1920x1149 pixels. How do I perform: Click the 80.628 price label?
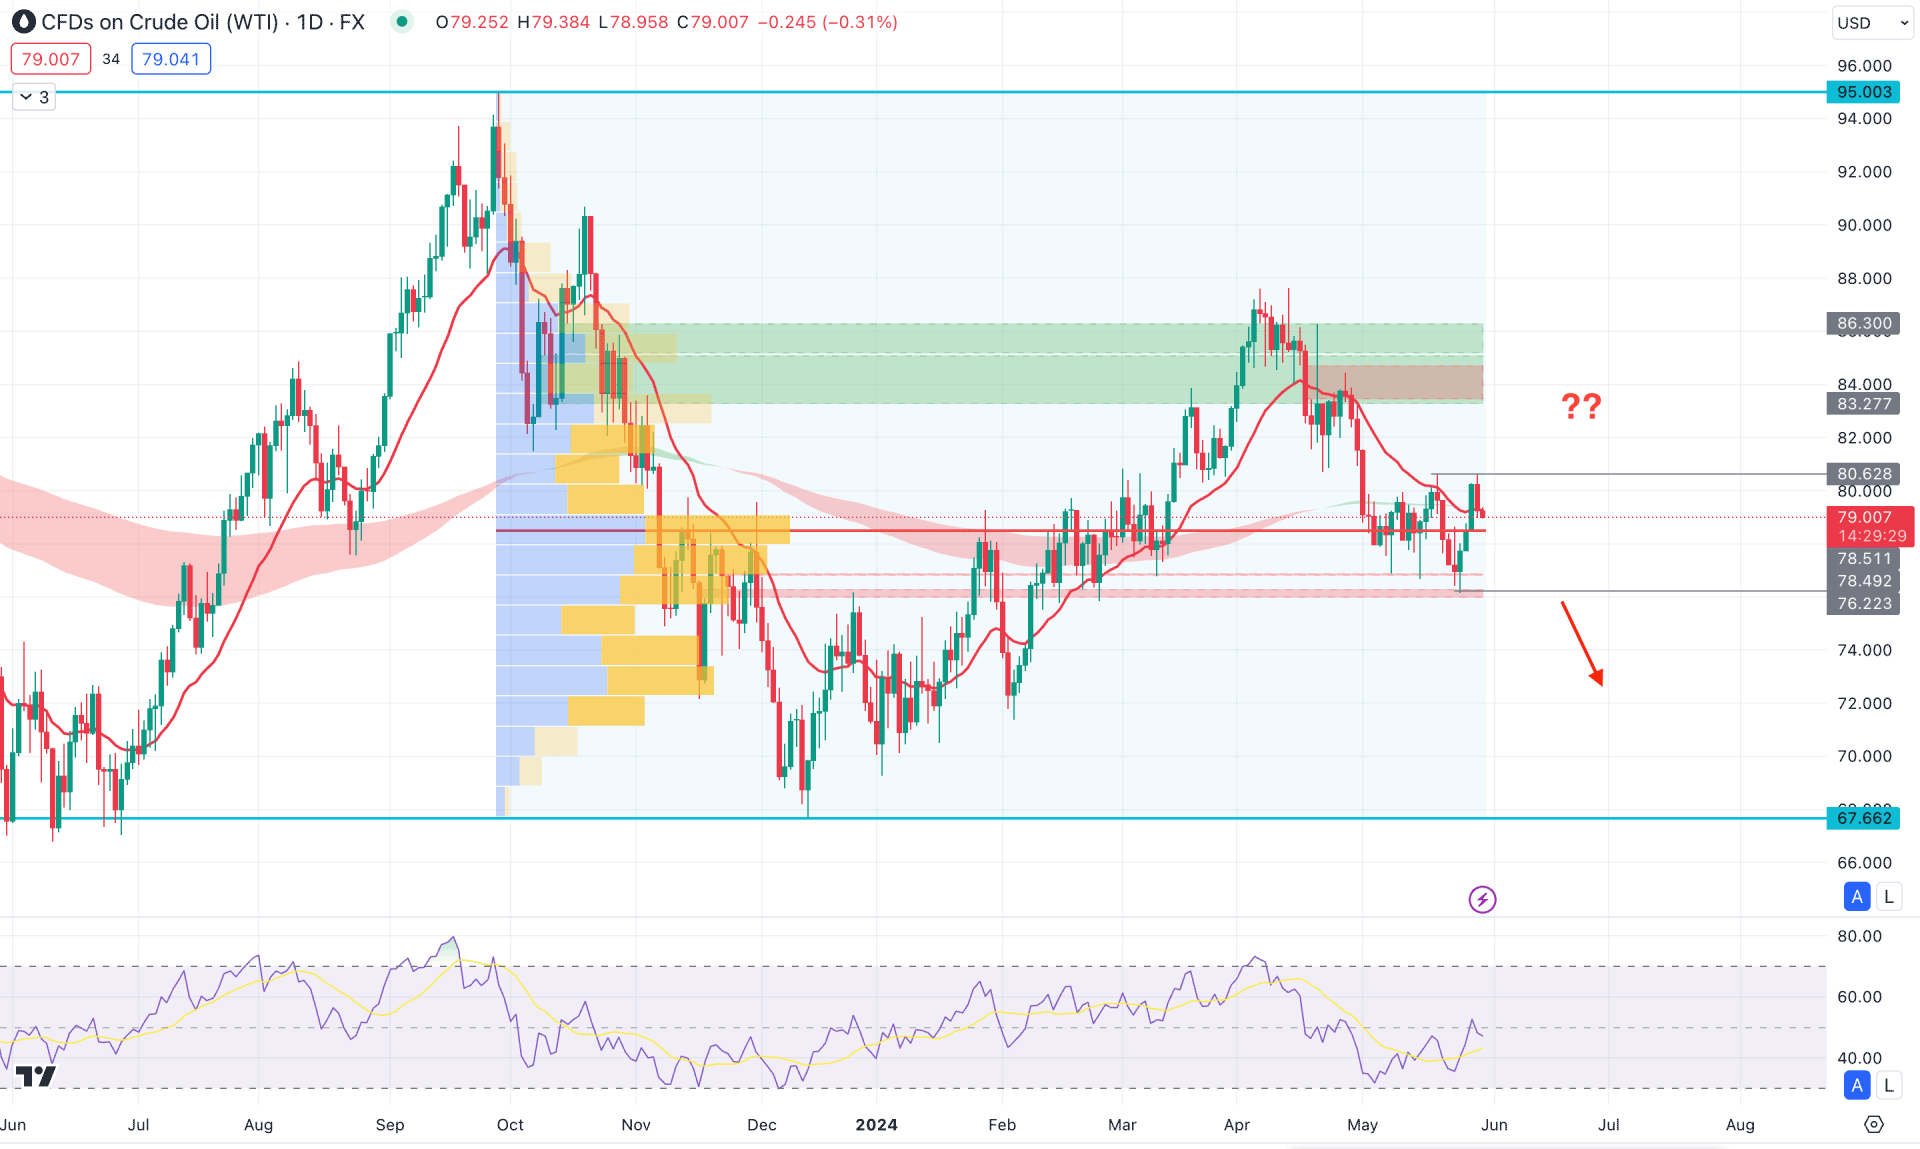pos(1864,474)
